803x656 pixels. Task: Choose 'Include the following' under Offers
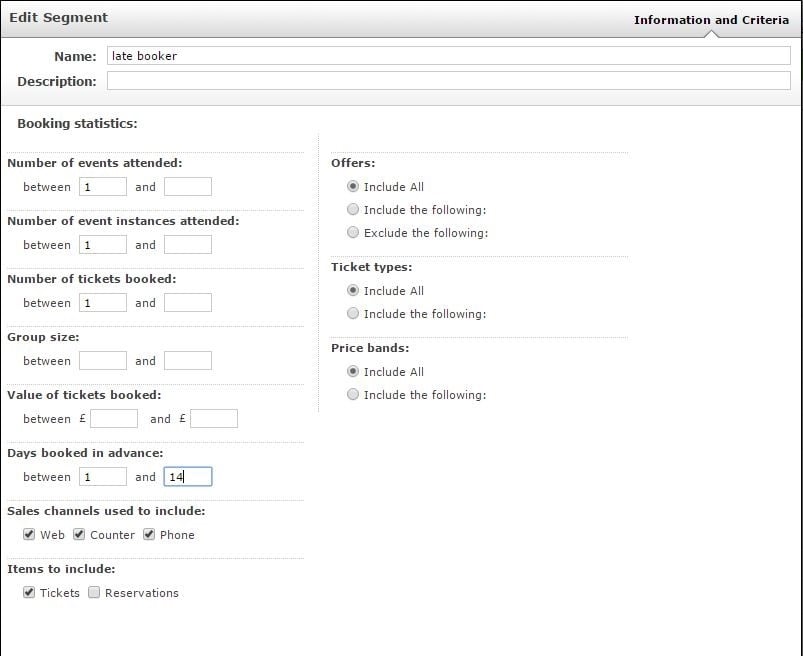click(353, 209)
